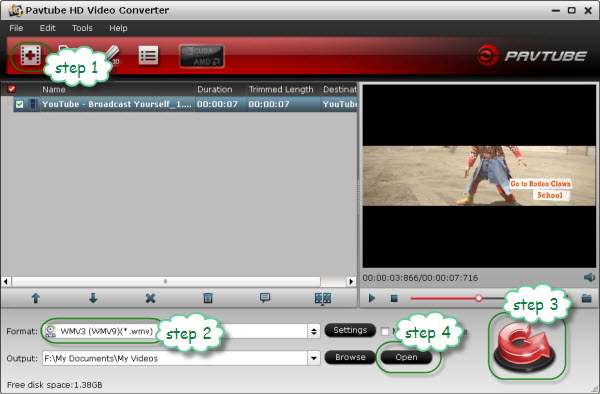Viewport: 600px width, 394px height.
Task: Click the merge/split clips icon
Action: click(323, 298)
